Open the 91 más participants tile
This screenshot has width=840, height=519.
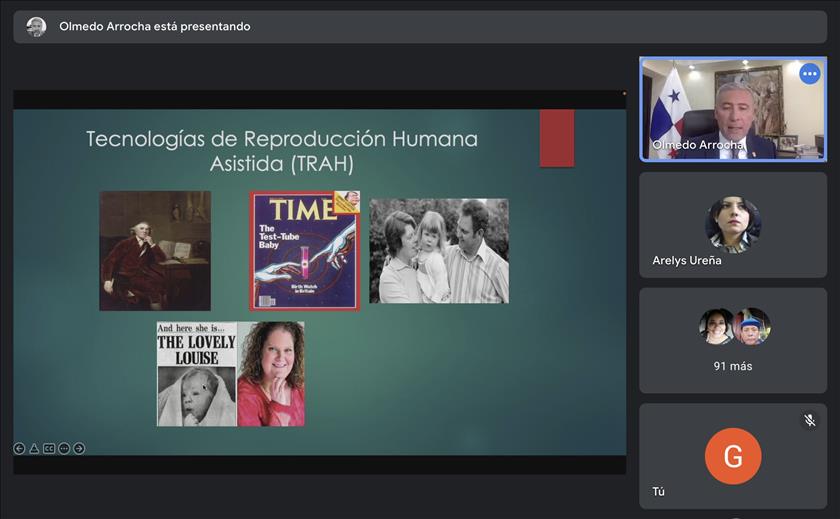(x=733, y=341)
